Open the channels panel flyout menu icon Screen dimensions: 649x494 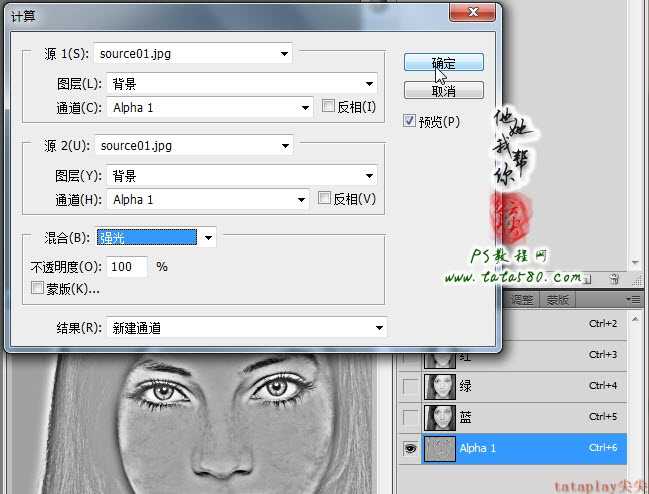[633, 299]
